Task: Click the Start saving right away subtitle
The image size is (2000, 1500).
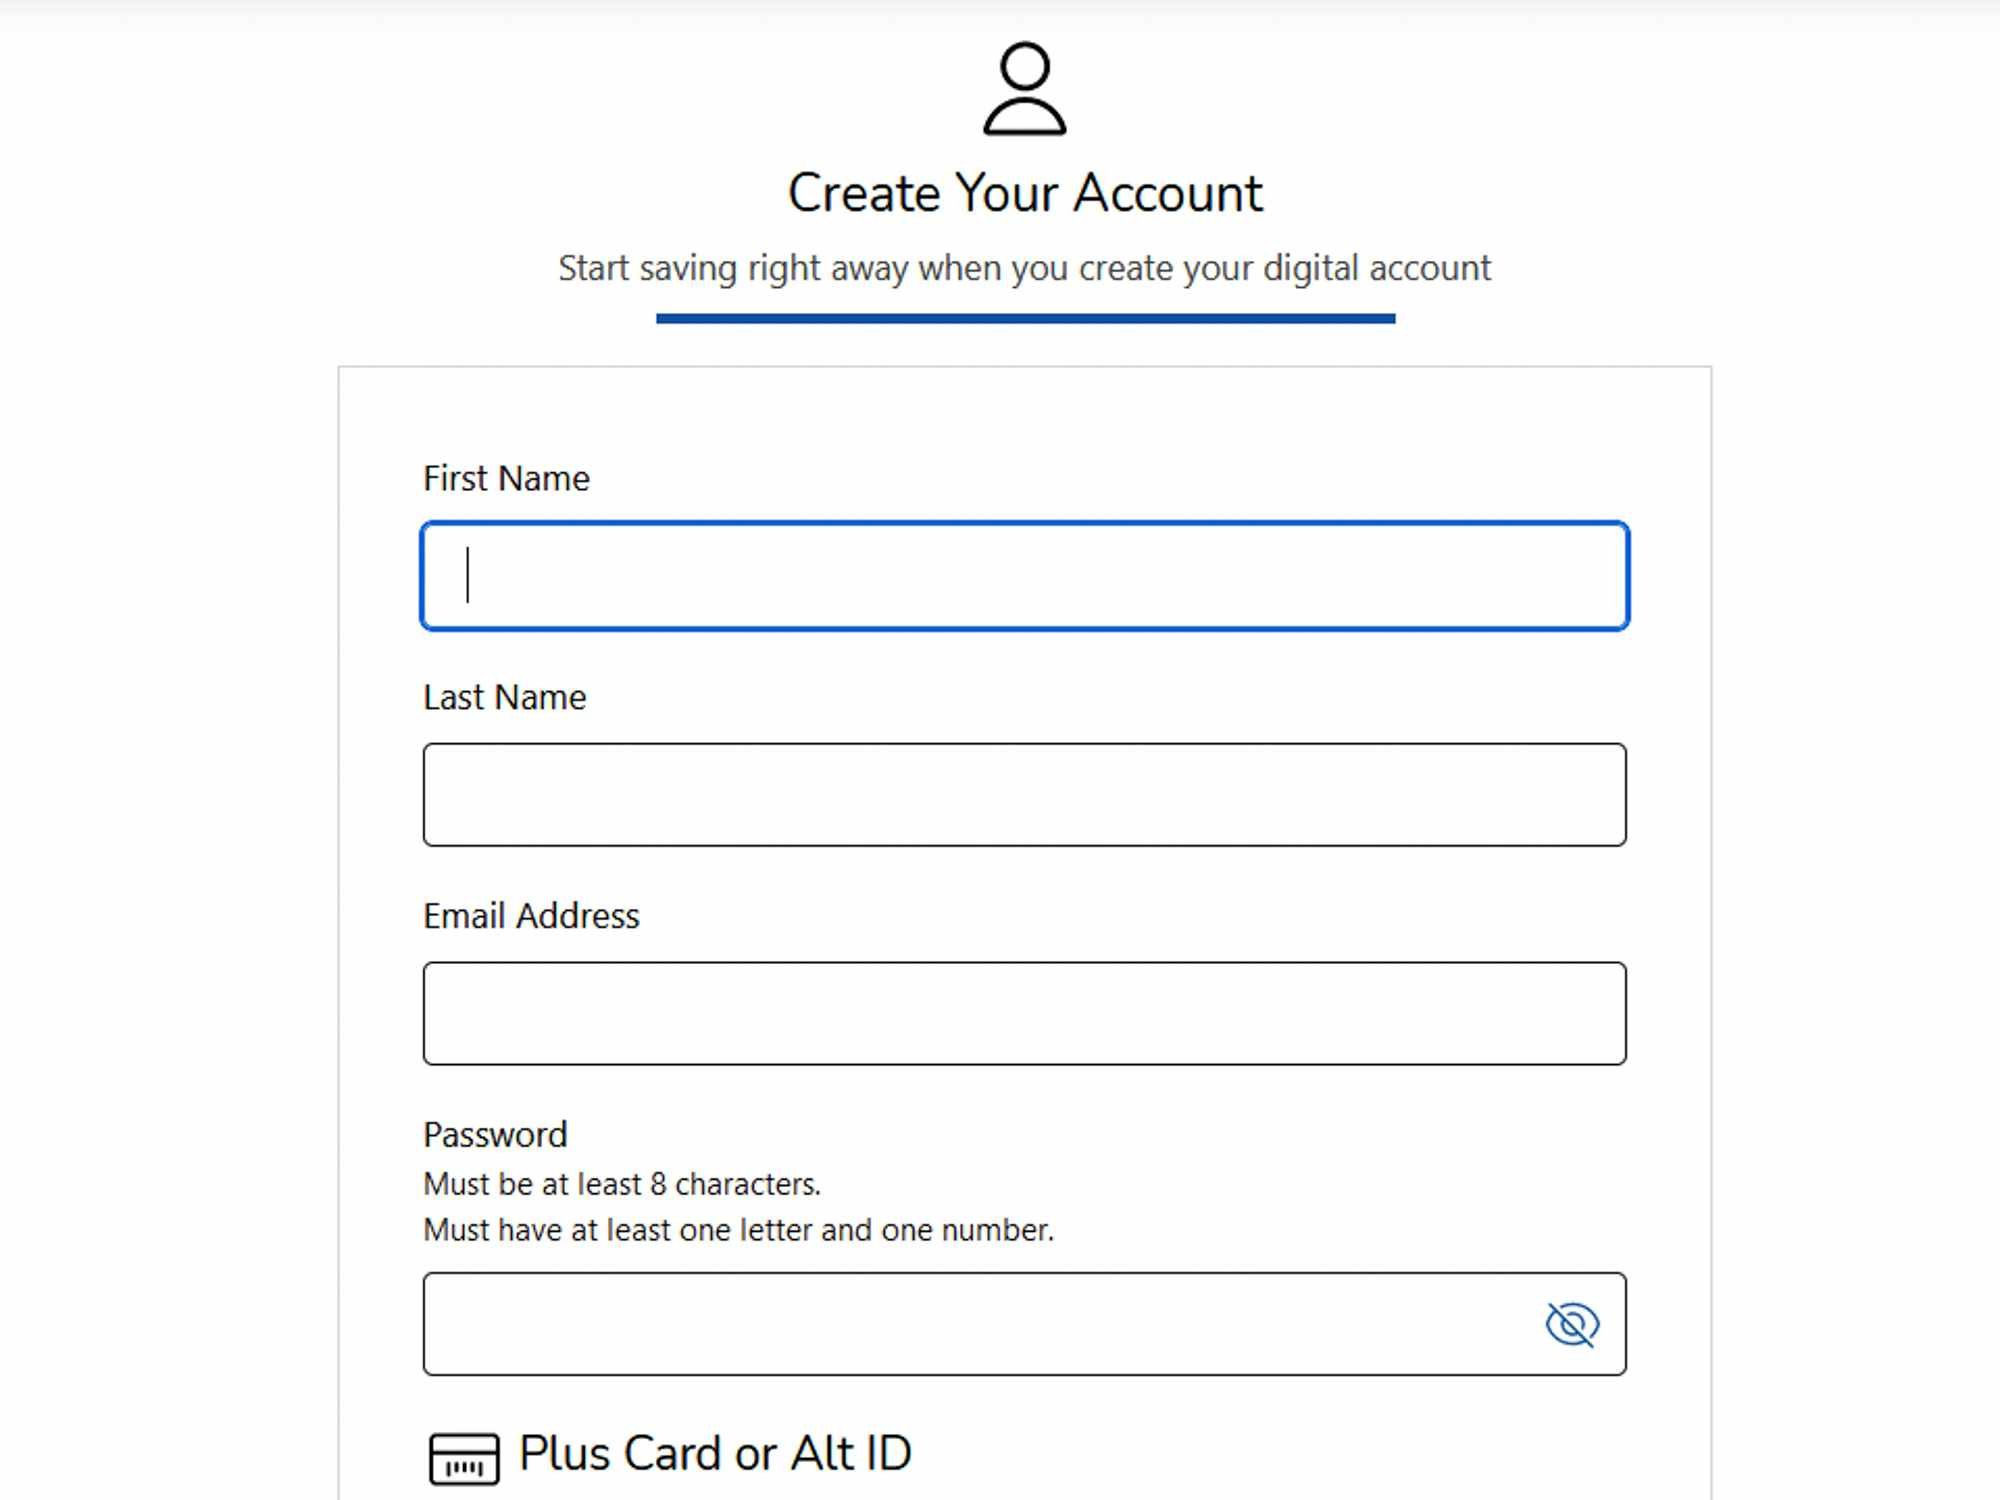Action: point(1024,268)
